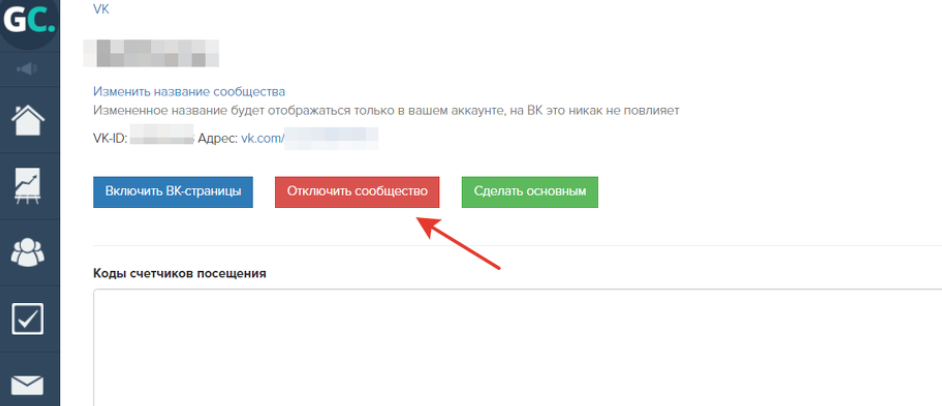Viewport: 942px width, 406px height.
Task: Select the 'Адрес:' label text
Action: point(217,139)
